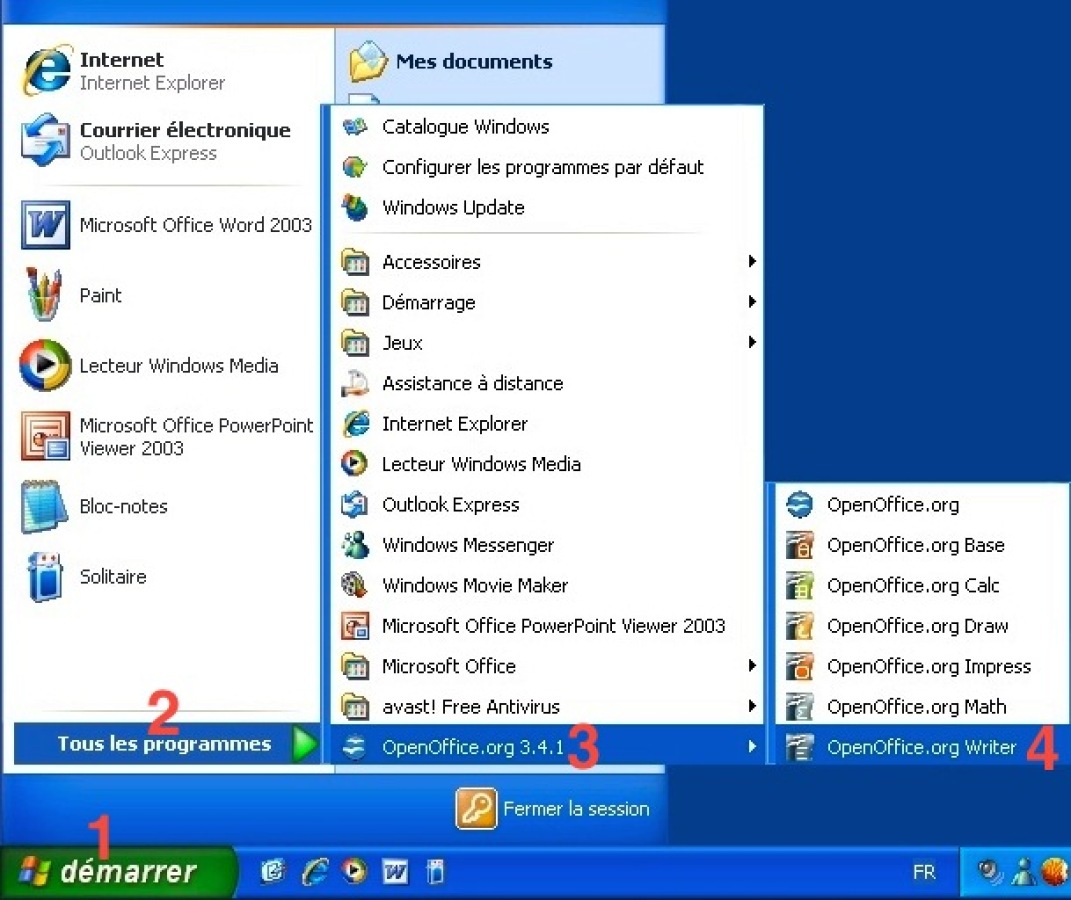Screen dimensions: 1071x900
Task: Click Internet Explorer quick launch icon in taskbar
Action: pyautogui.click(x=315, y=871)
